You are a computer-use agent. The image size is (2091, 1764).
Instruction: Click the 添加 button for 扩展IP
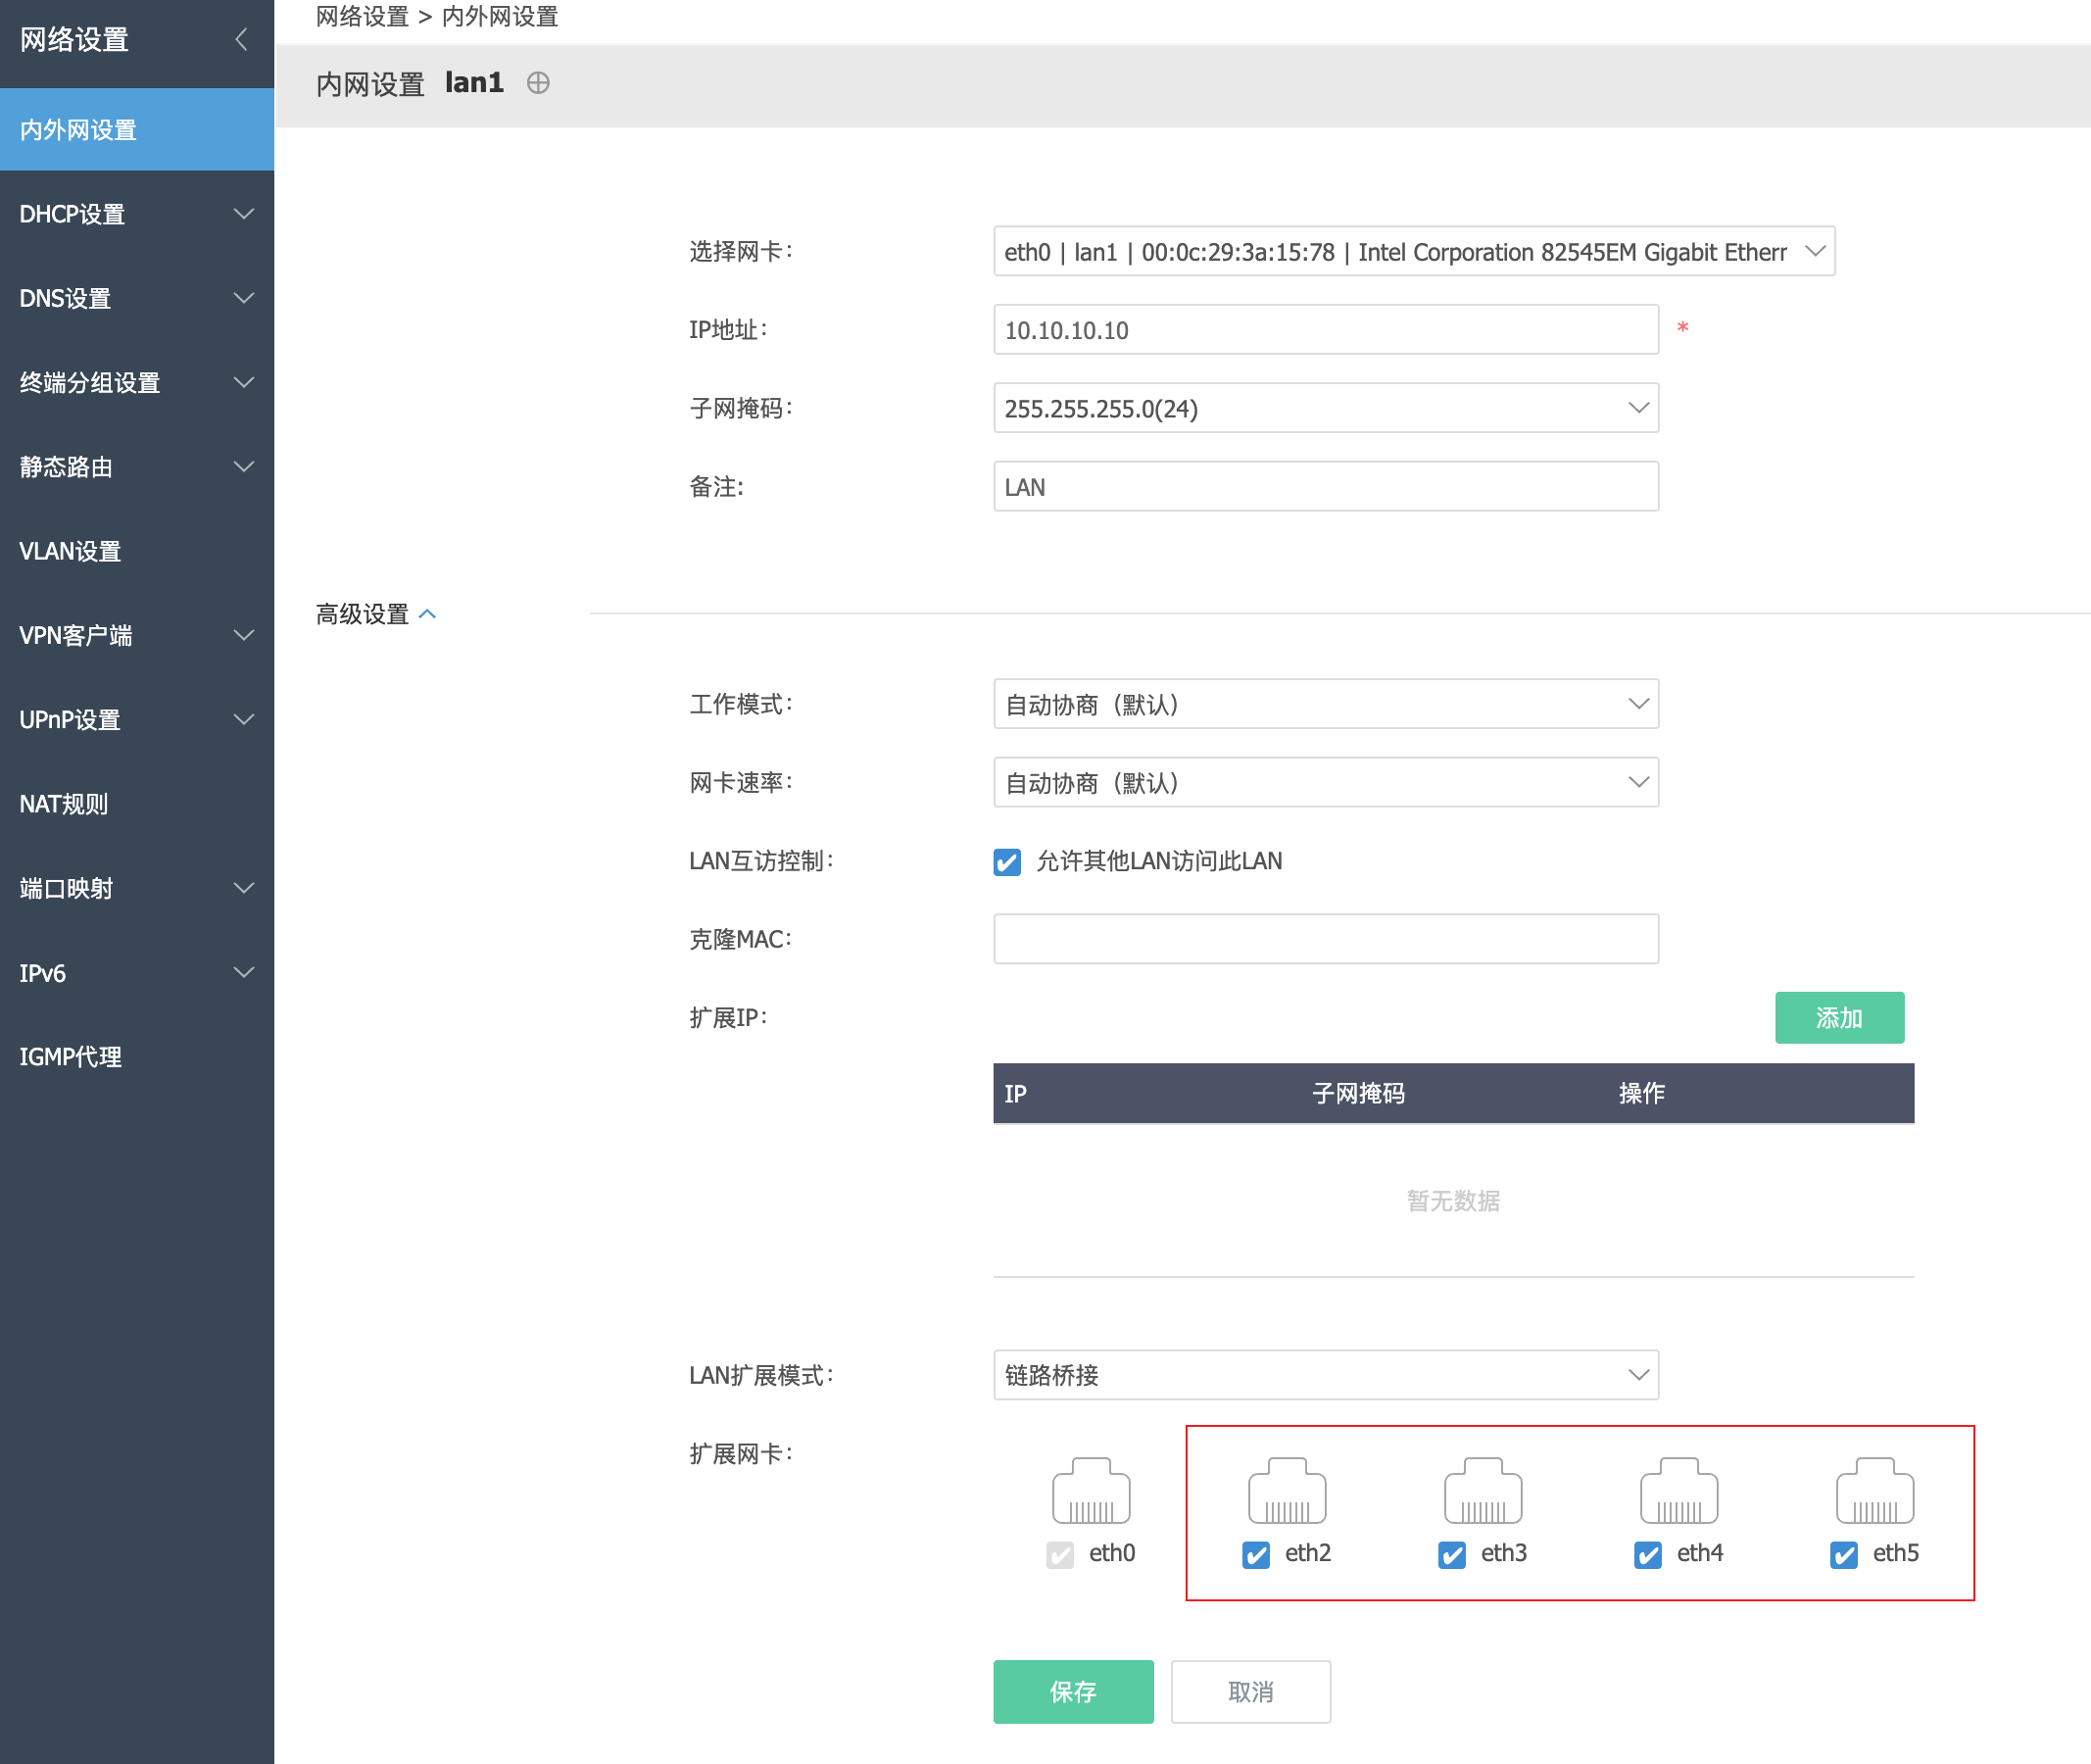pos(1838,1018)
